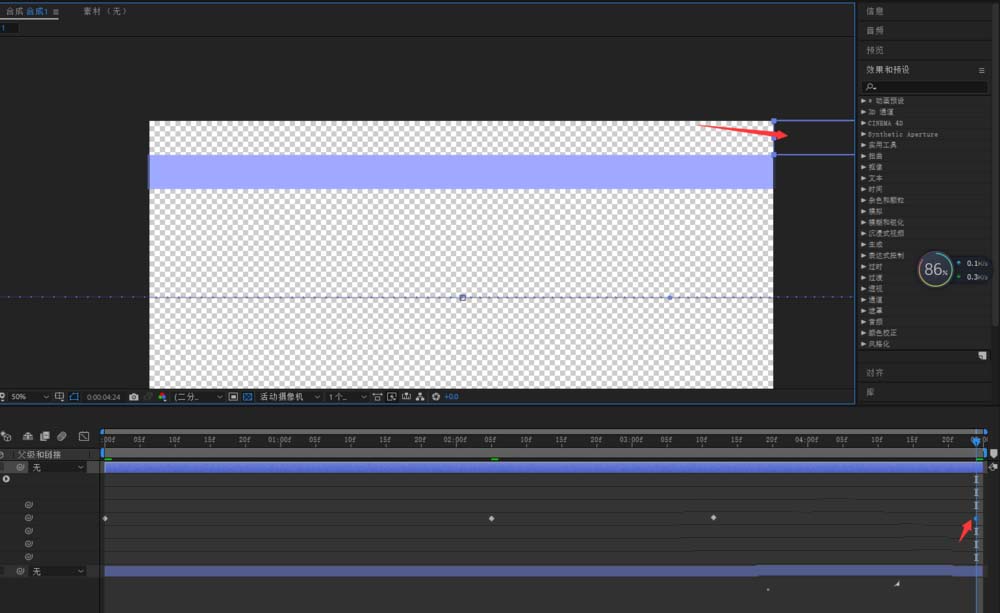The height and width of the screenshot is (613, 1000).
Task: Click the toggle pixel aspect ratio icon
Action: click(377, 397)
